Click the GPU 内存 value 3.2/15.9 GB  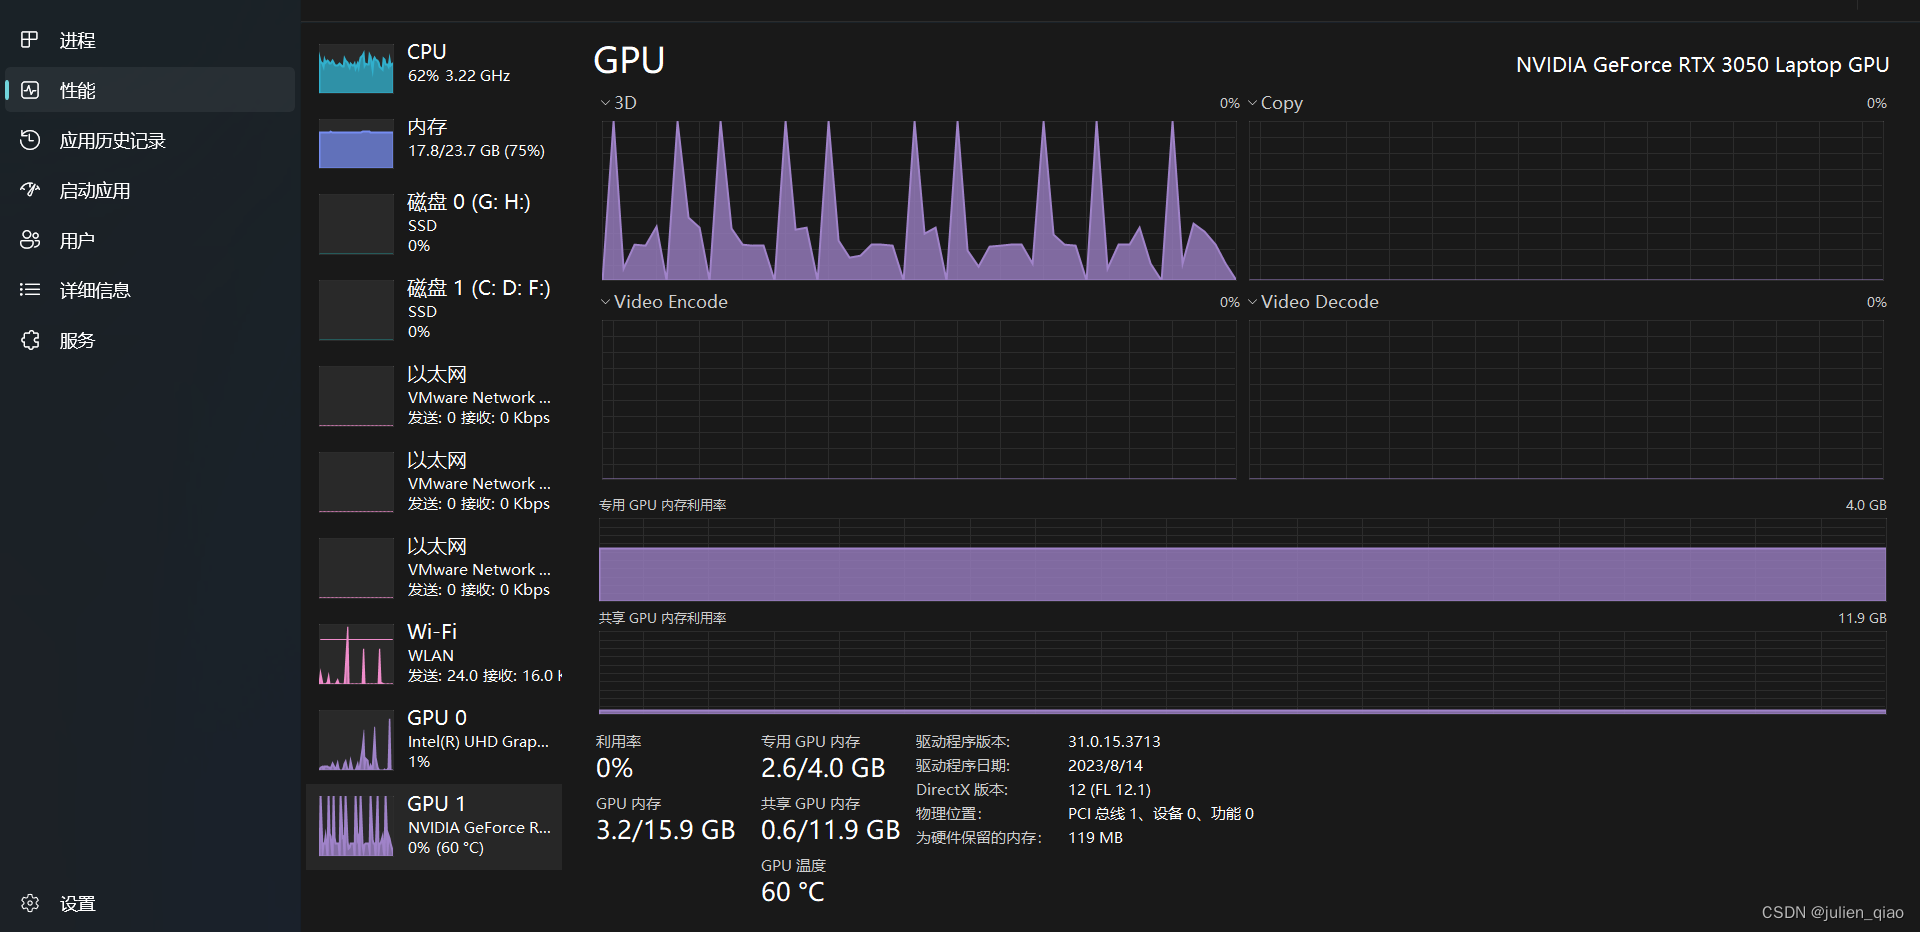pyautogui.click(x=665, y=830)
